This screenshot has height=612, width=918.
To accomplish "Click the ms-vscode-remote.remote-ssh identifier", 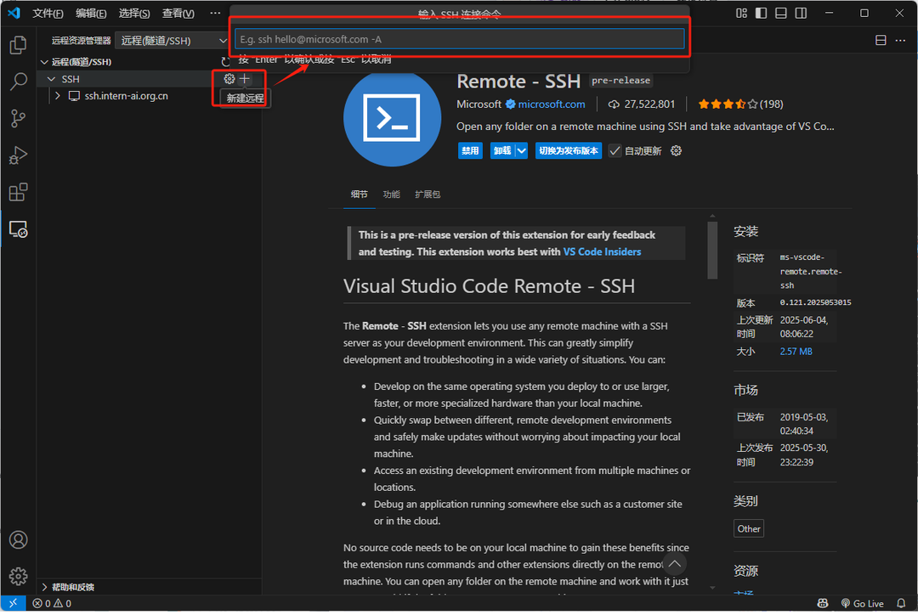I will click(810, 271).
